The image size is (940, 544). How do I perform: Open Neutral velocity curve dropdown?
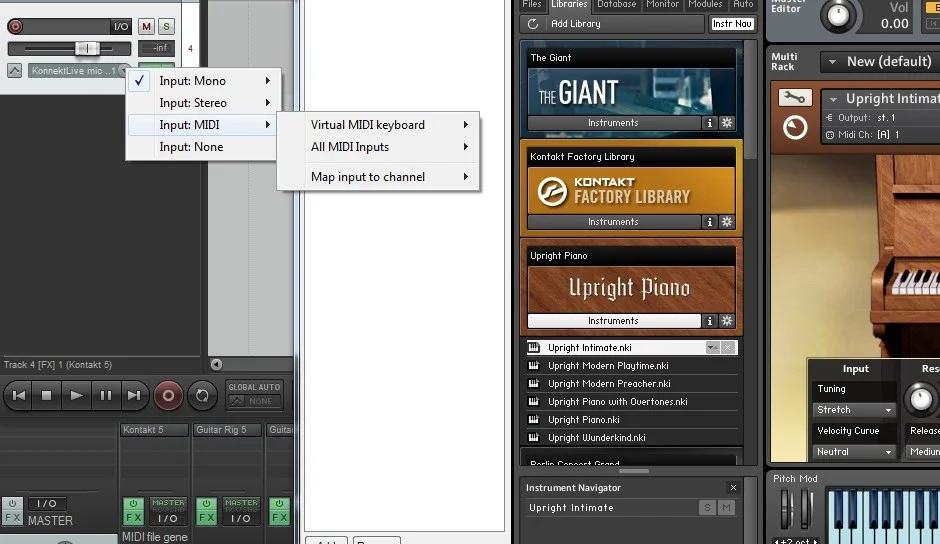[x=854, y=452]
